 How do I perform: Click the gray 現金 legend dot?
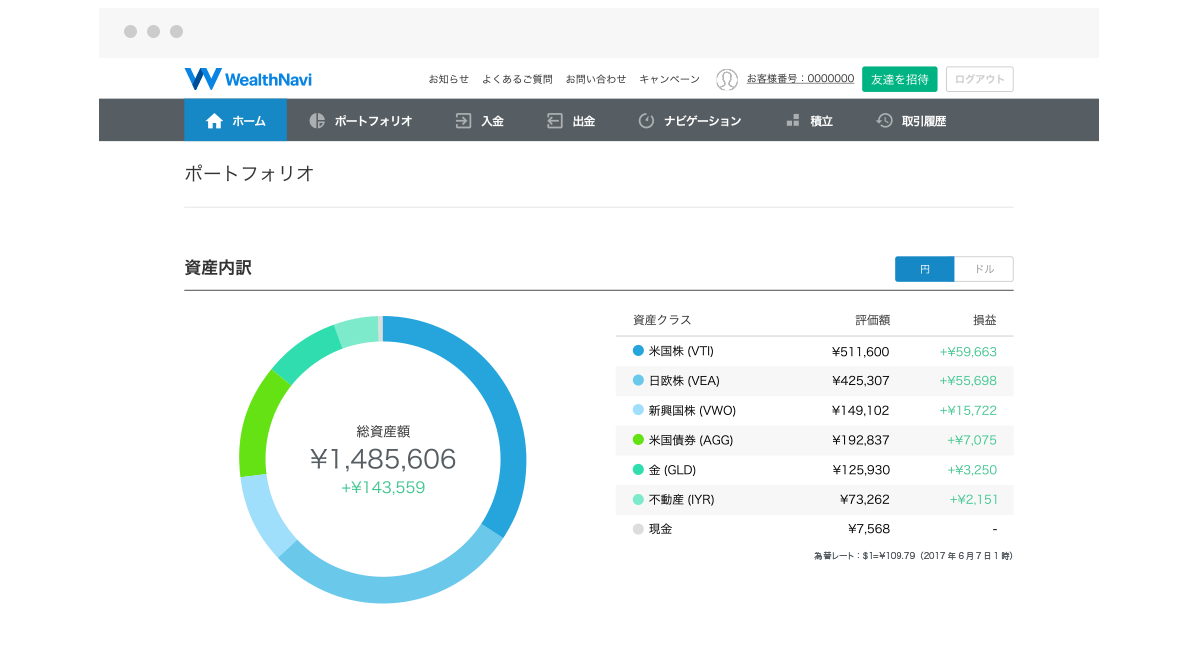coord(638,529)
